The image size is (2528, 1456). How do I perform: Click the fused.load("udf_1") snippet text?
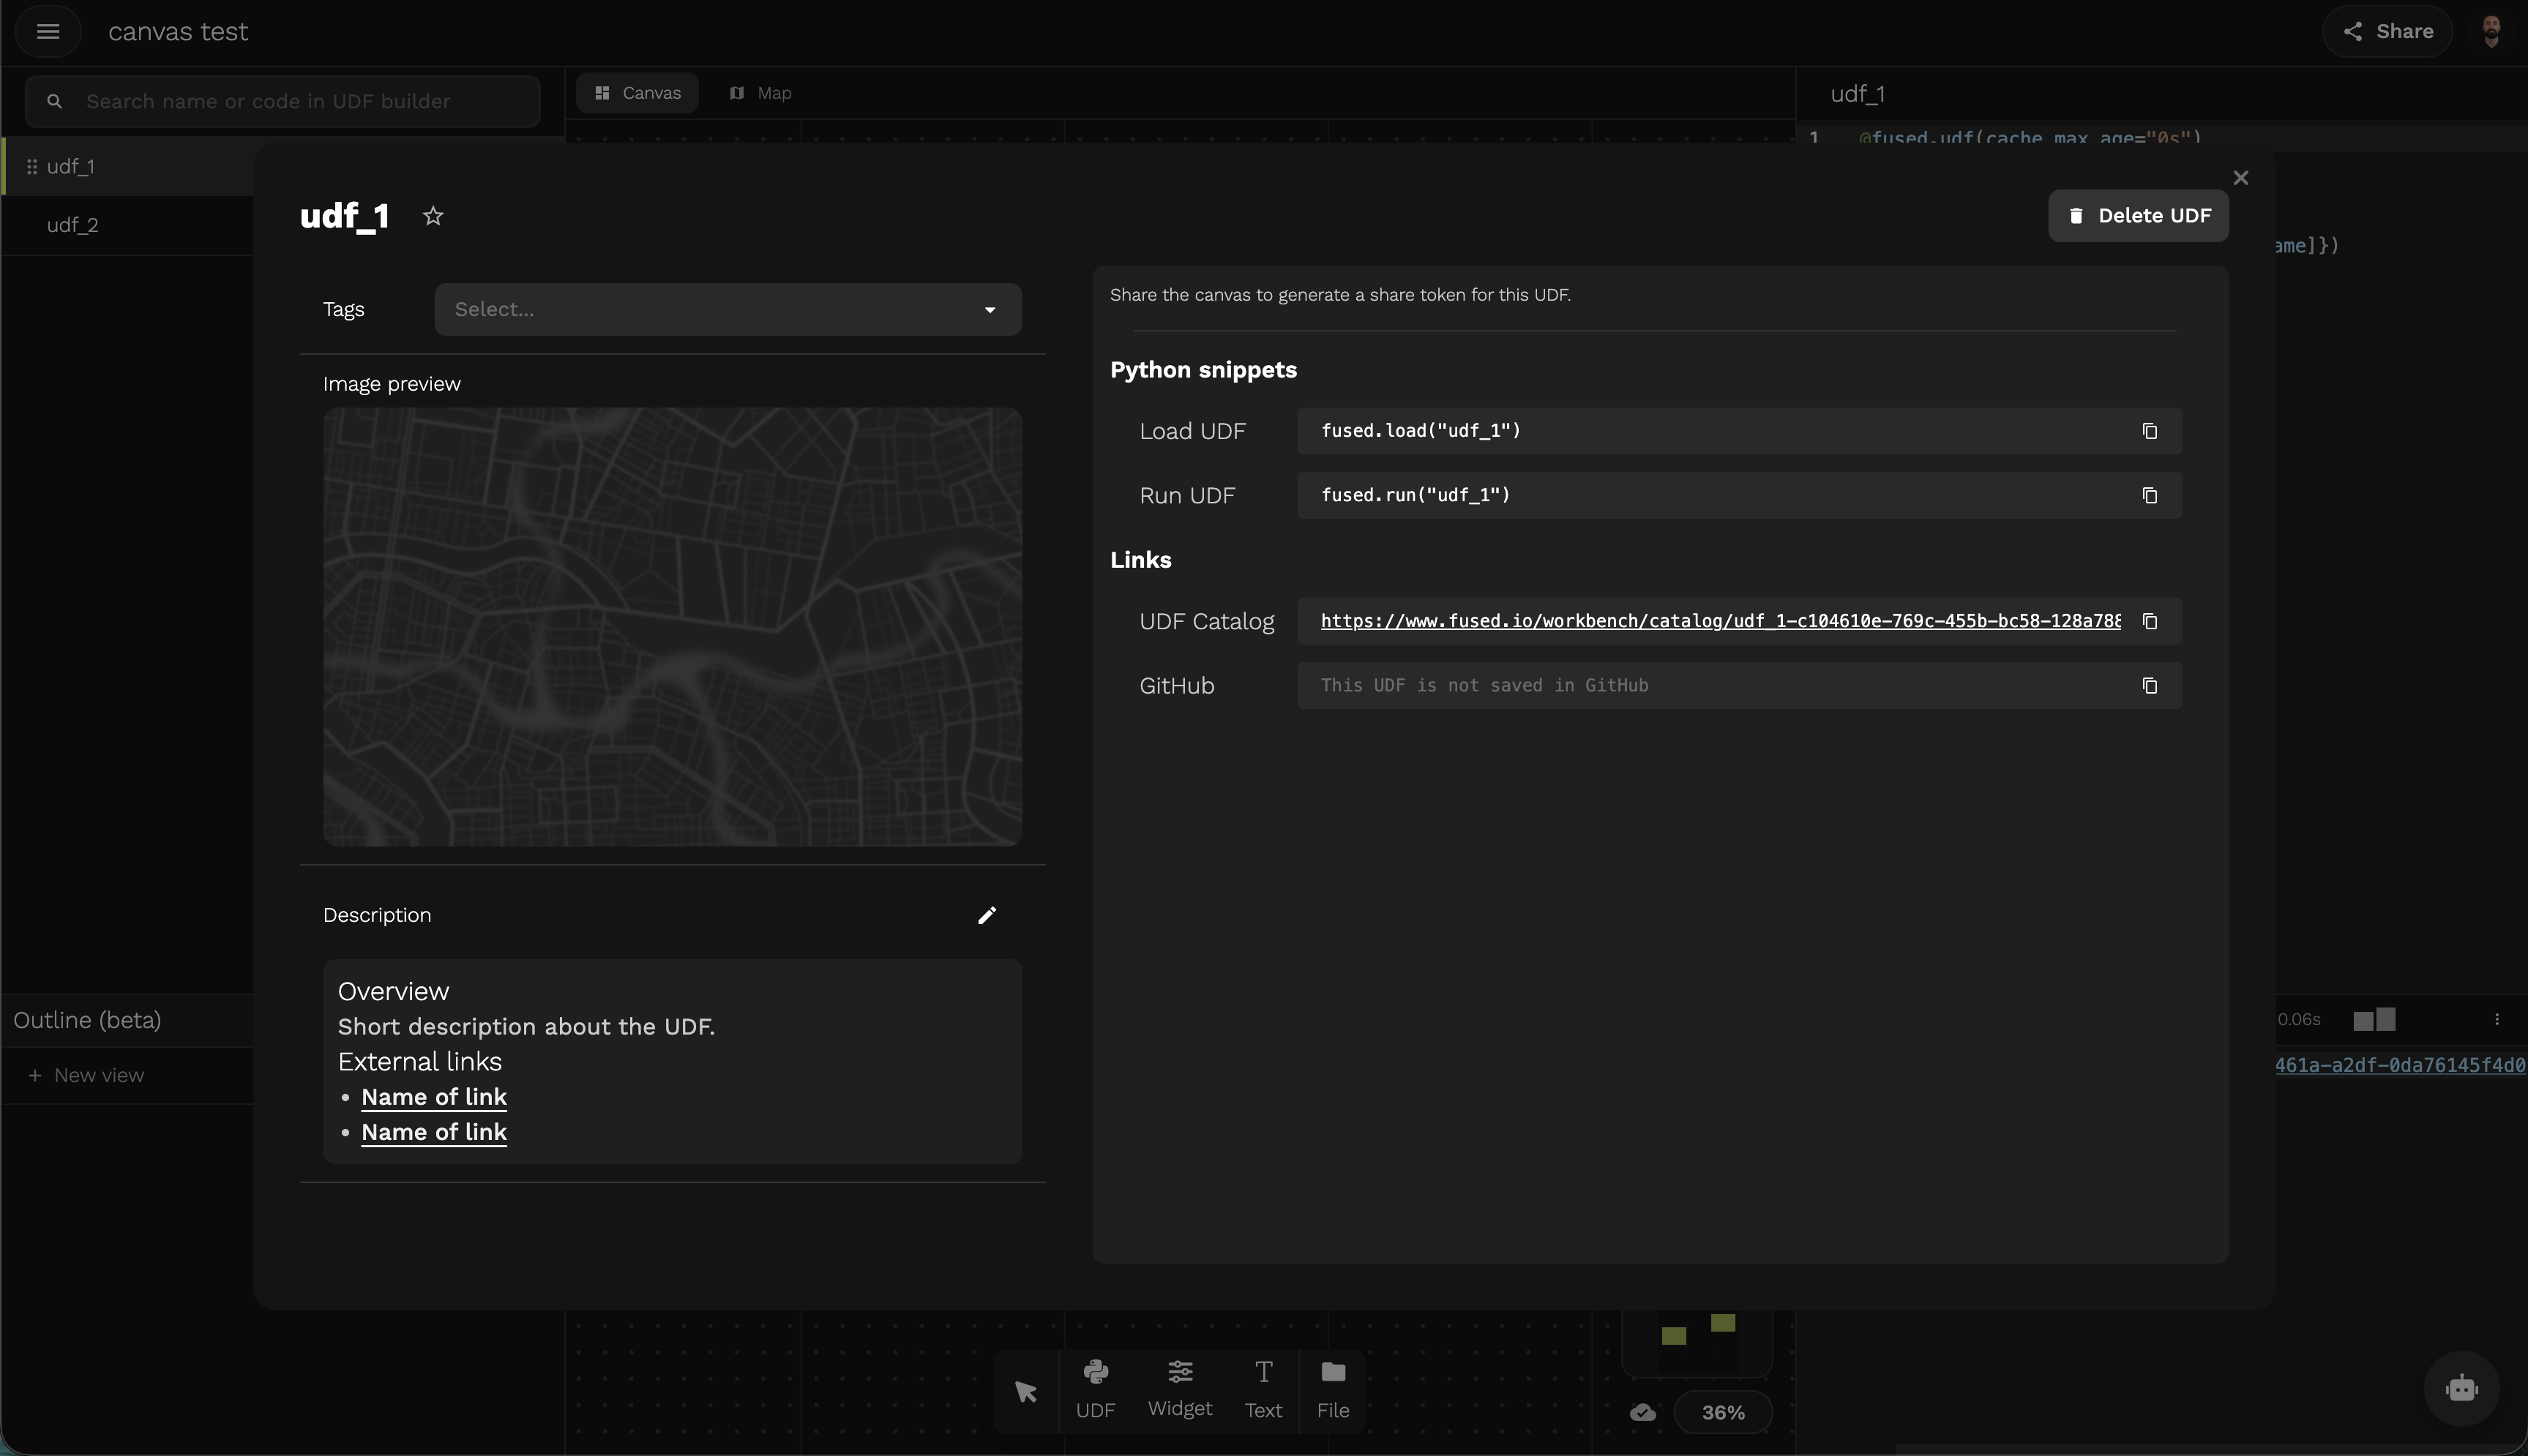pyautogui.click(x=1420, y=431)
